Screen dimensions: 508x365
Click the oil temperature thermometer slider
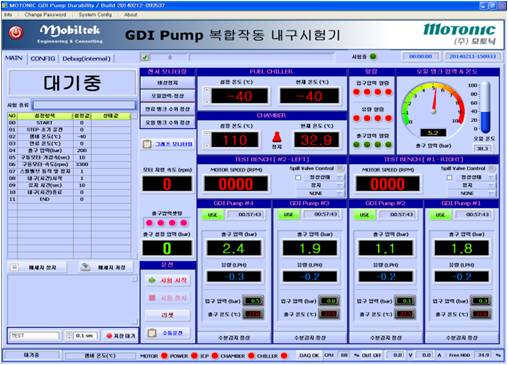[x=485, y=108]
